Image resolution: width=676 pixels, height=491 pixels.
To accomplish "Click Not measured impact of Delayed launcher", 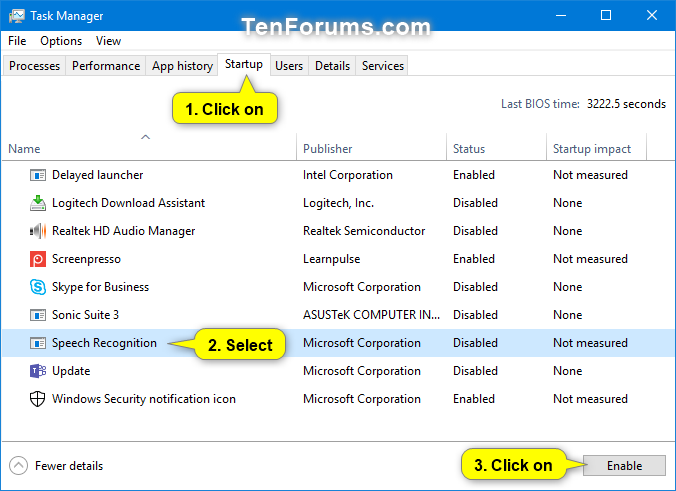I will 590,175.
